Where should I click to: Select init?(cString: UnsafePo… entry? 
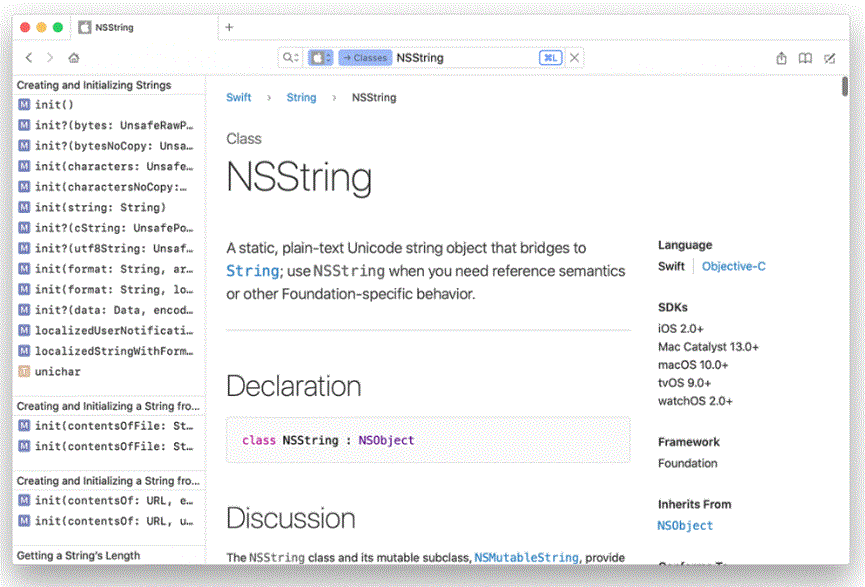point(109,228)
